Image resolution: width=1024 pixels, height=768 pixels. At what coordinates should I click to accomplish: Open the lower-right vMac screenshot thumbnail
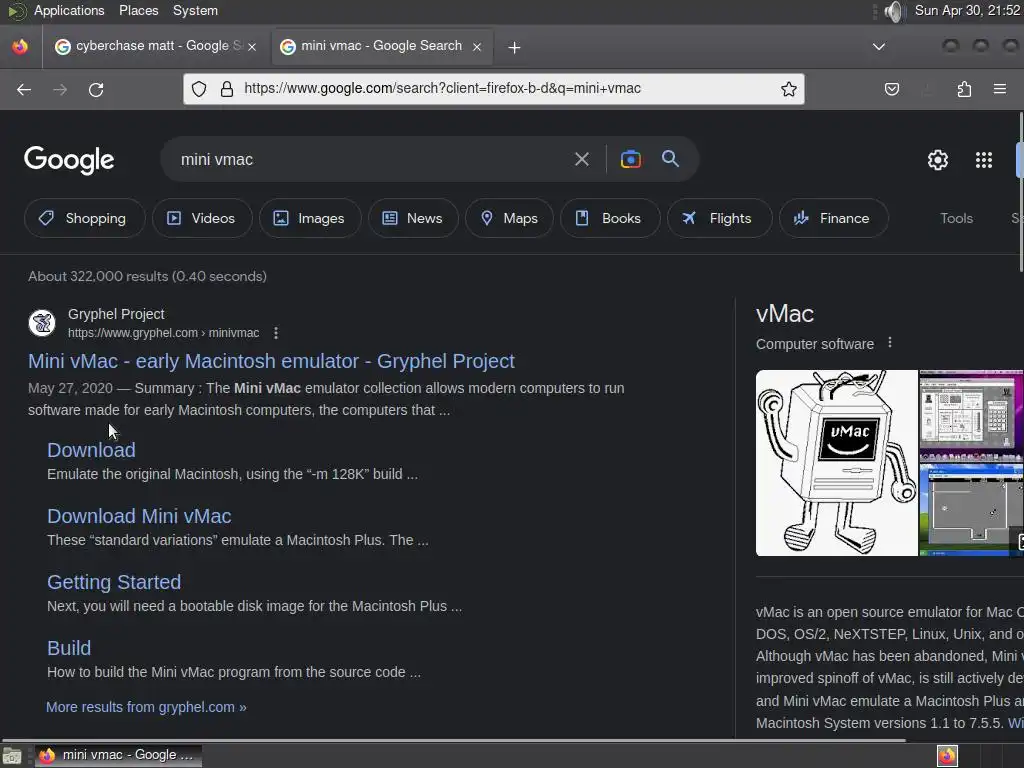click(x=971, y=509)
